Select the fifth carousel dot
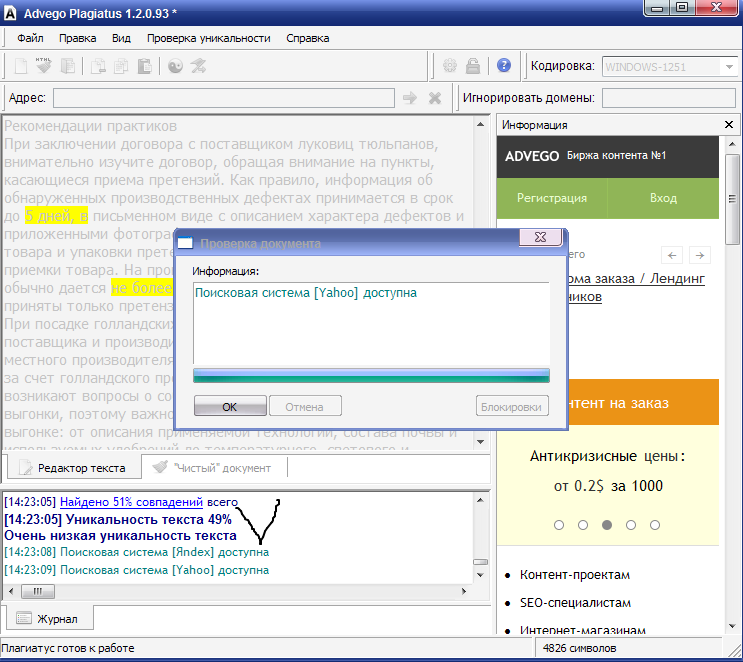 point(655,525)
